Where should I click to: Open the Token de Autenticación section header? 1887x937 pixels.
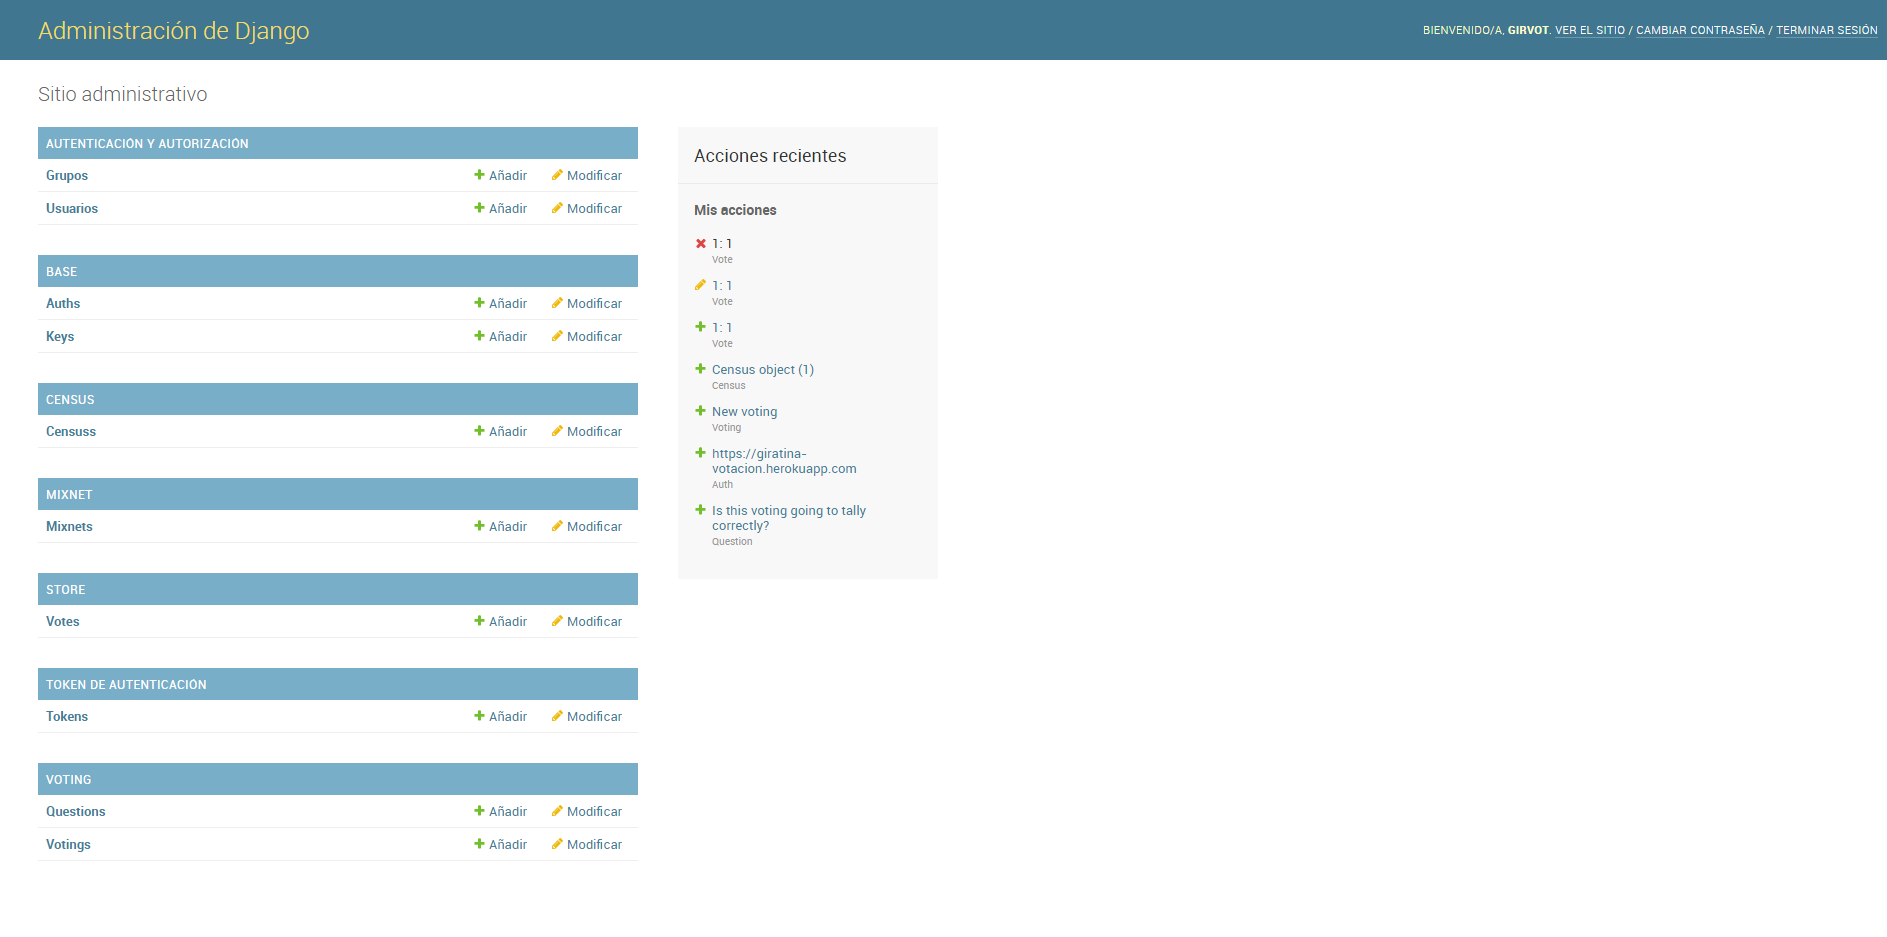126,685
